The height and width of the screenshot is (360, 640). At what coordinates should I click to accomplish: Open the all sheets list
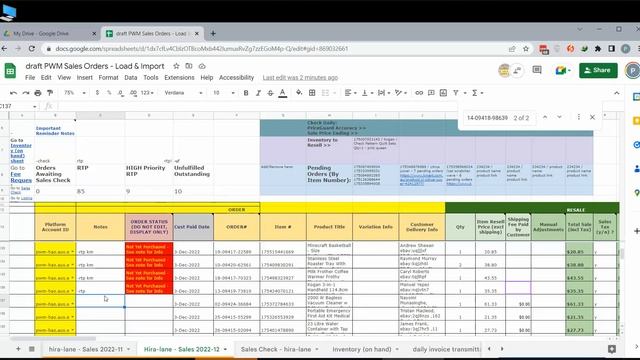[31, 349]
